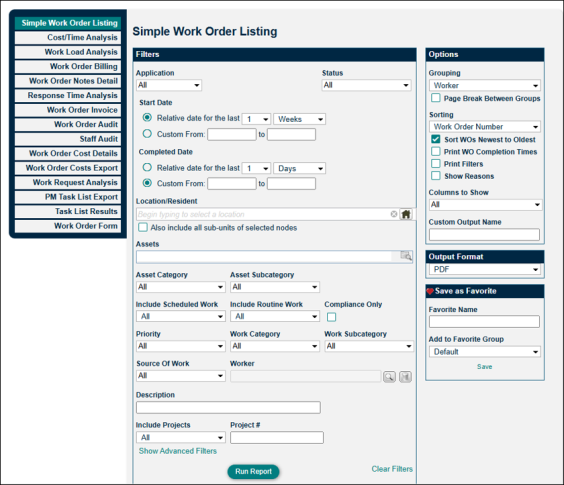Open the Work Order Billing report
The height and width of the screenshot is (485, 564).
[x=68, y=66]
